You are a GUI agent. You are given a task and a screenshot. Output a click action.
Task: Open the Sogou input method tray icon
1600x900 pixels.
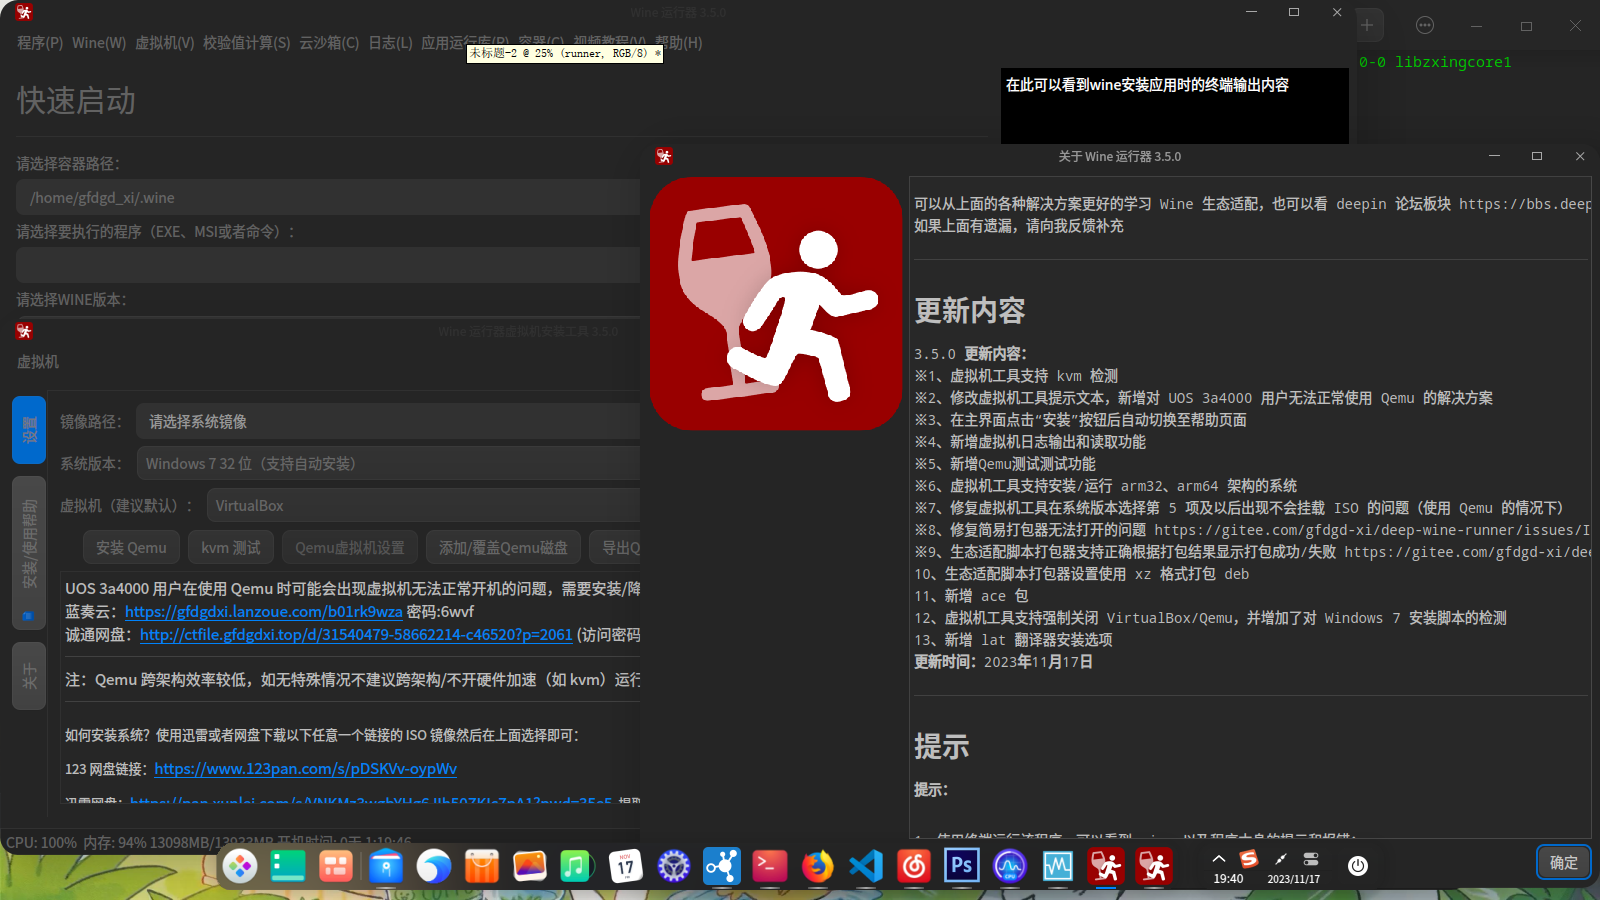1249,859
